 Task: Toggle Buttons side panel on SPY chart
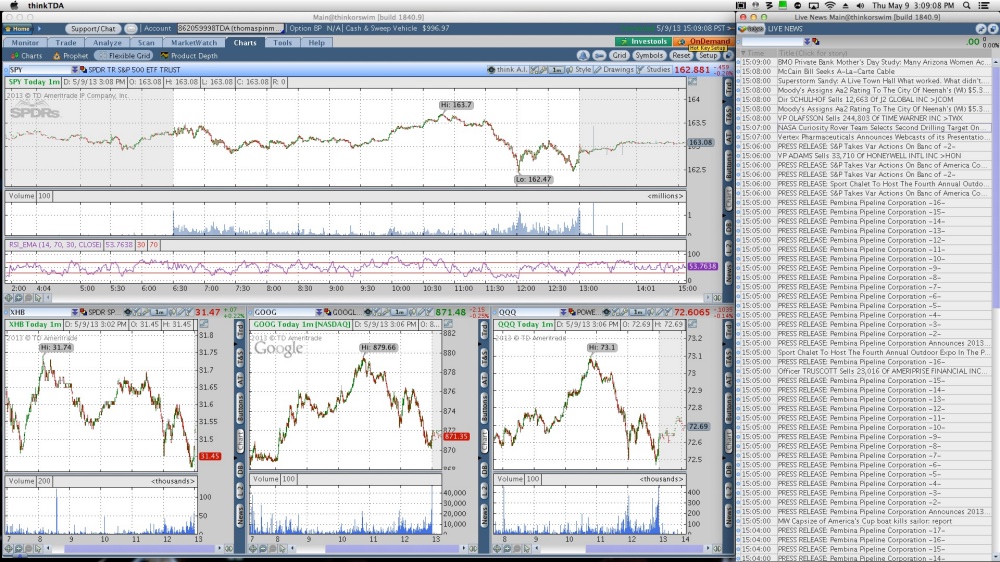point(728,166)
